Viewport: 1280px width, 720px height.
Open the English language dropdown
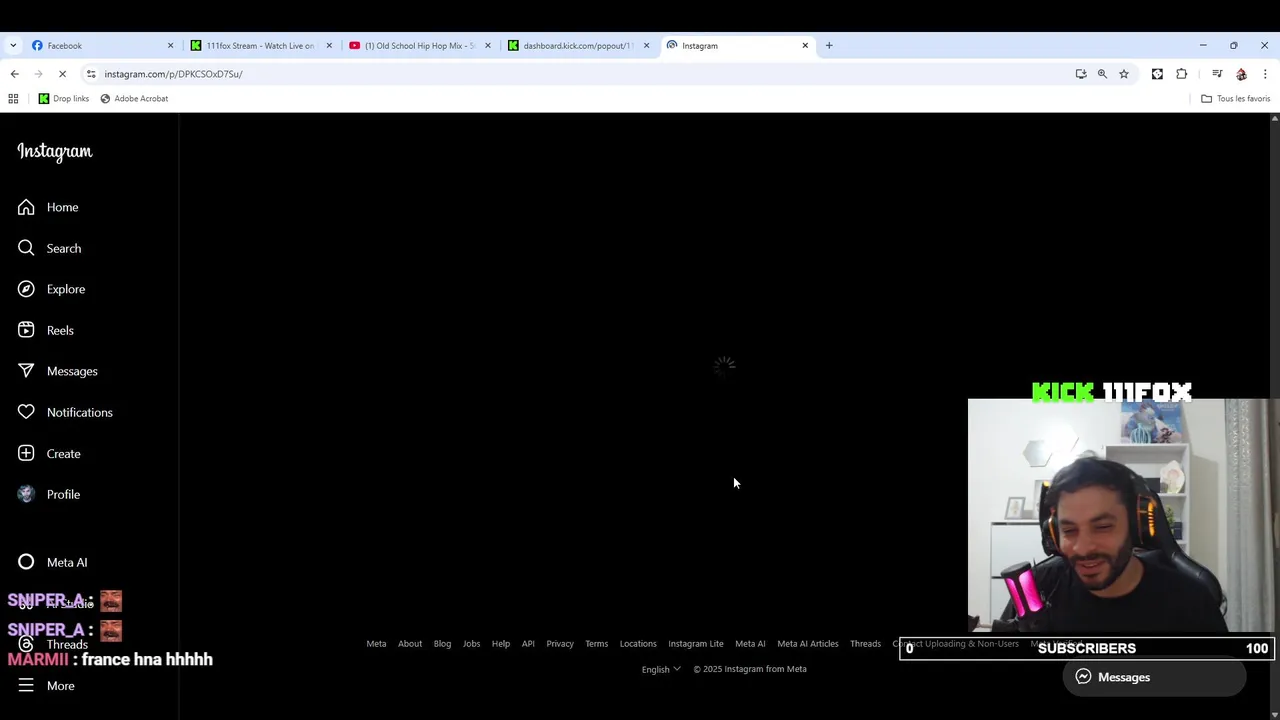click(661, 669)
